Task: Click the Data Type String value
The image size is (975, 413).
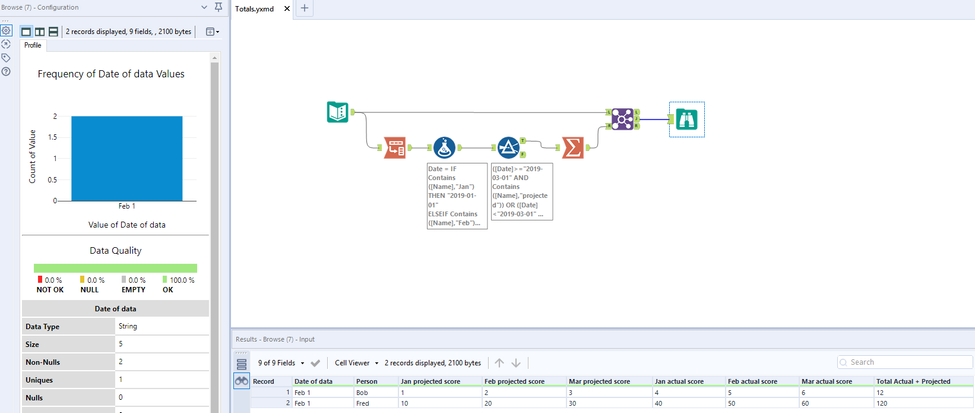Action: pos(162,326)
